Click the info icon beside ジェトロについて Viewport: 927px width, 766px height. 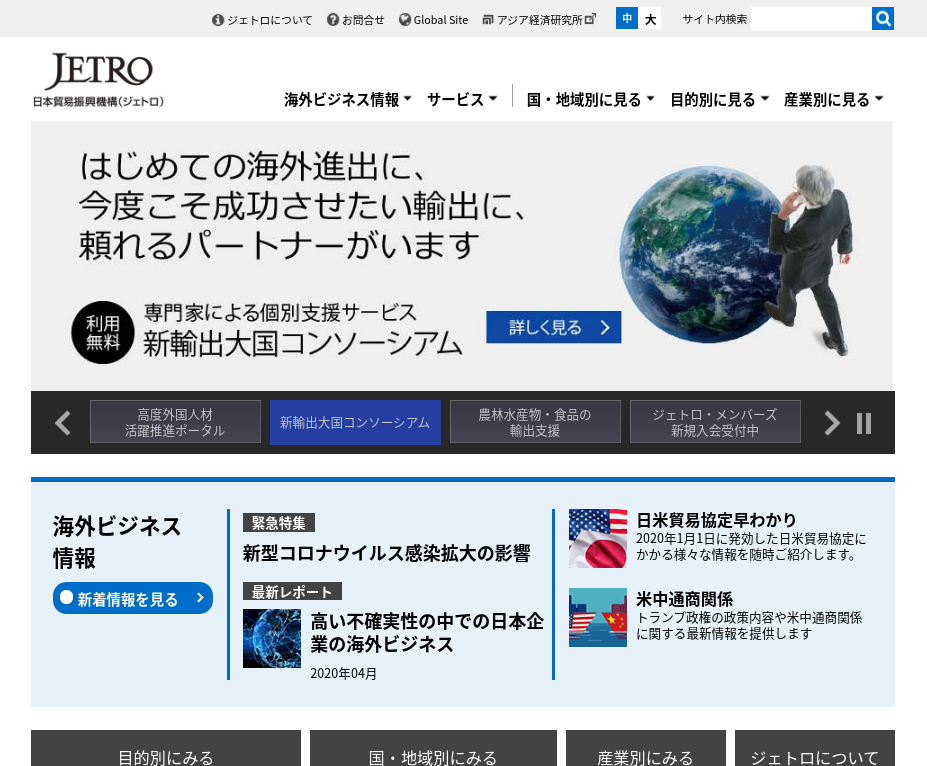pyautogui.click(x=218, y=20)
